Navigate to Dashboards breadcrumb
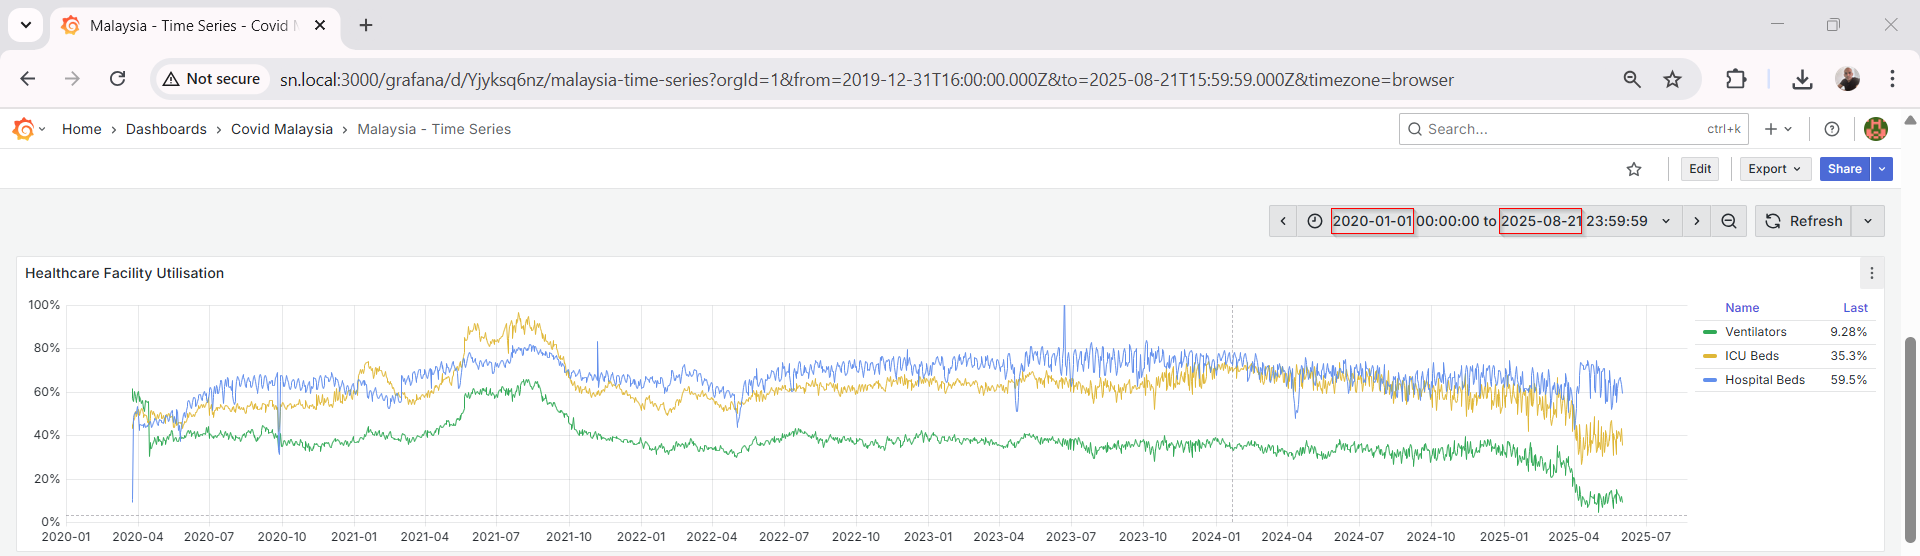The width and height of the screenshot is (1920, 556). coord(166,129)
